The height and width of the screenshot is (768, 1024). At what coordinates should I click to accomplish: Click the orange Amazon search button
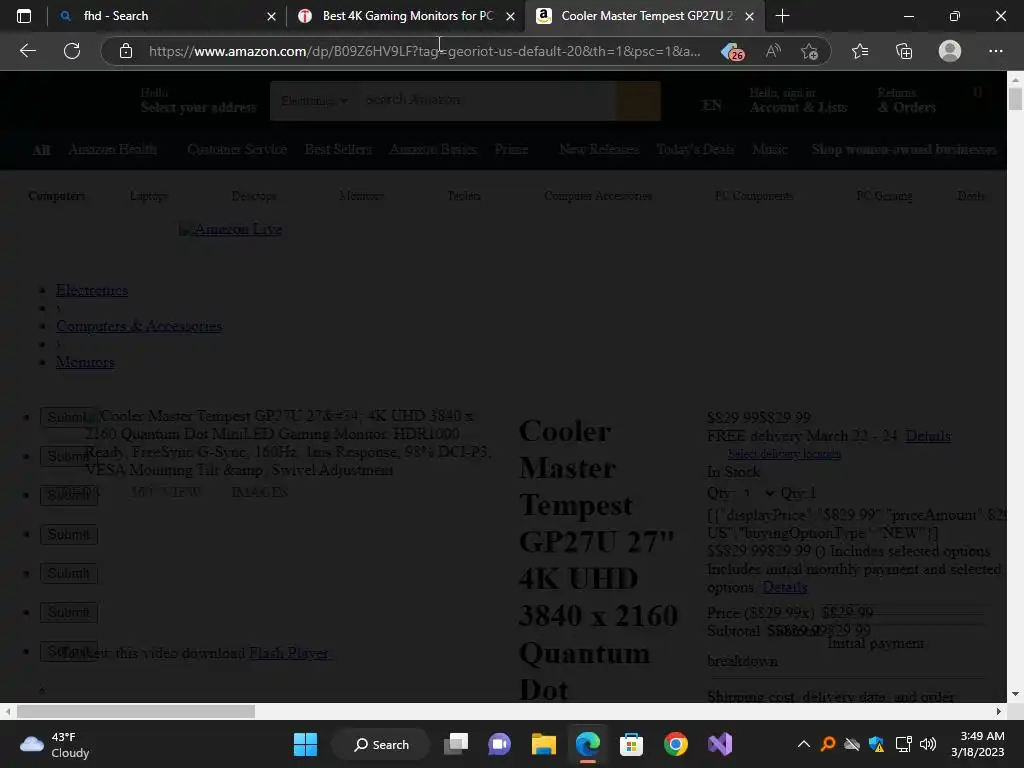(x=638, y=101)
